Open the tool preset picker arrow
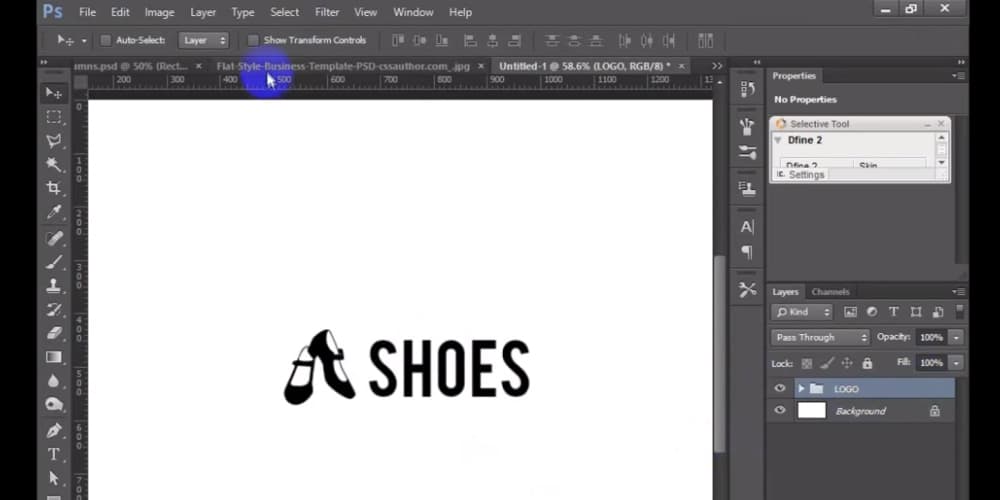Screen dimensions: 1000x500 click(84, 41)
